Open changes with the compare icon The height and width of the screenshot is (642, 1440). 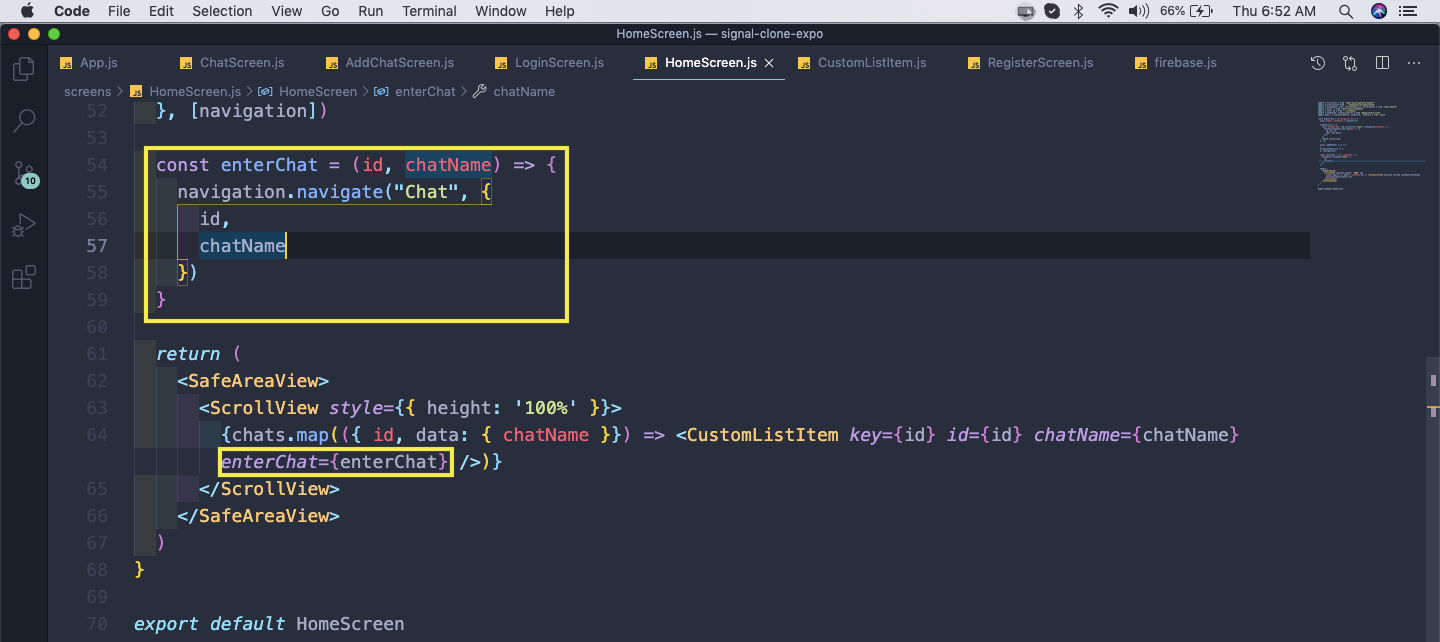click(x=1350, y=63)
